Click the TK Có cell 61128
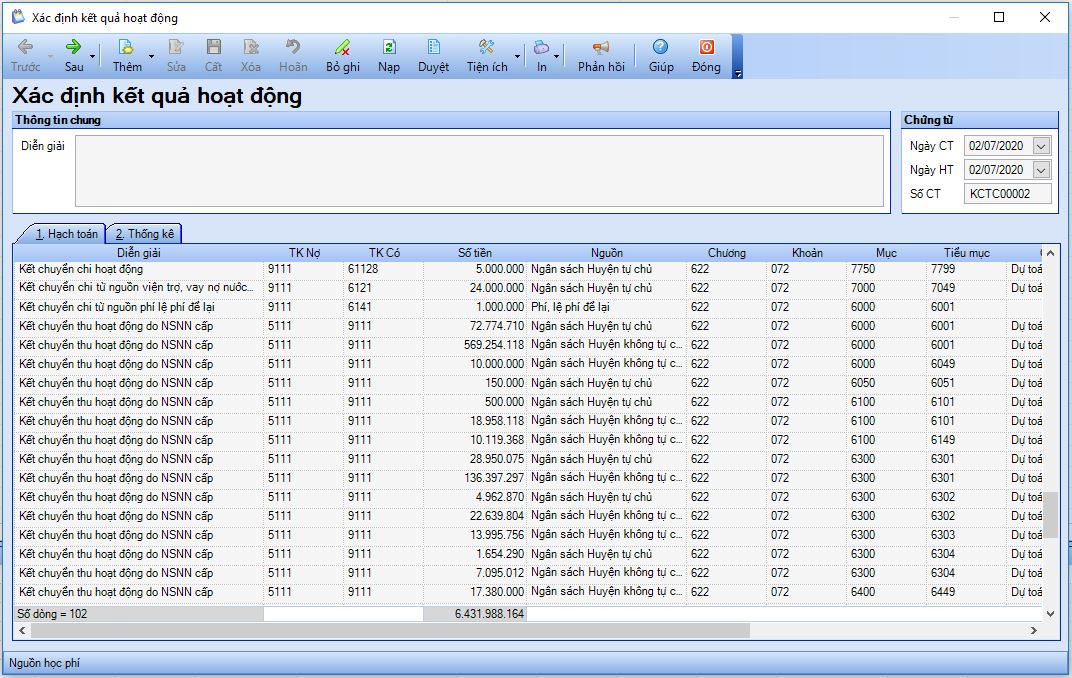Viewport: 1072px width, 678px height. 384,269
